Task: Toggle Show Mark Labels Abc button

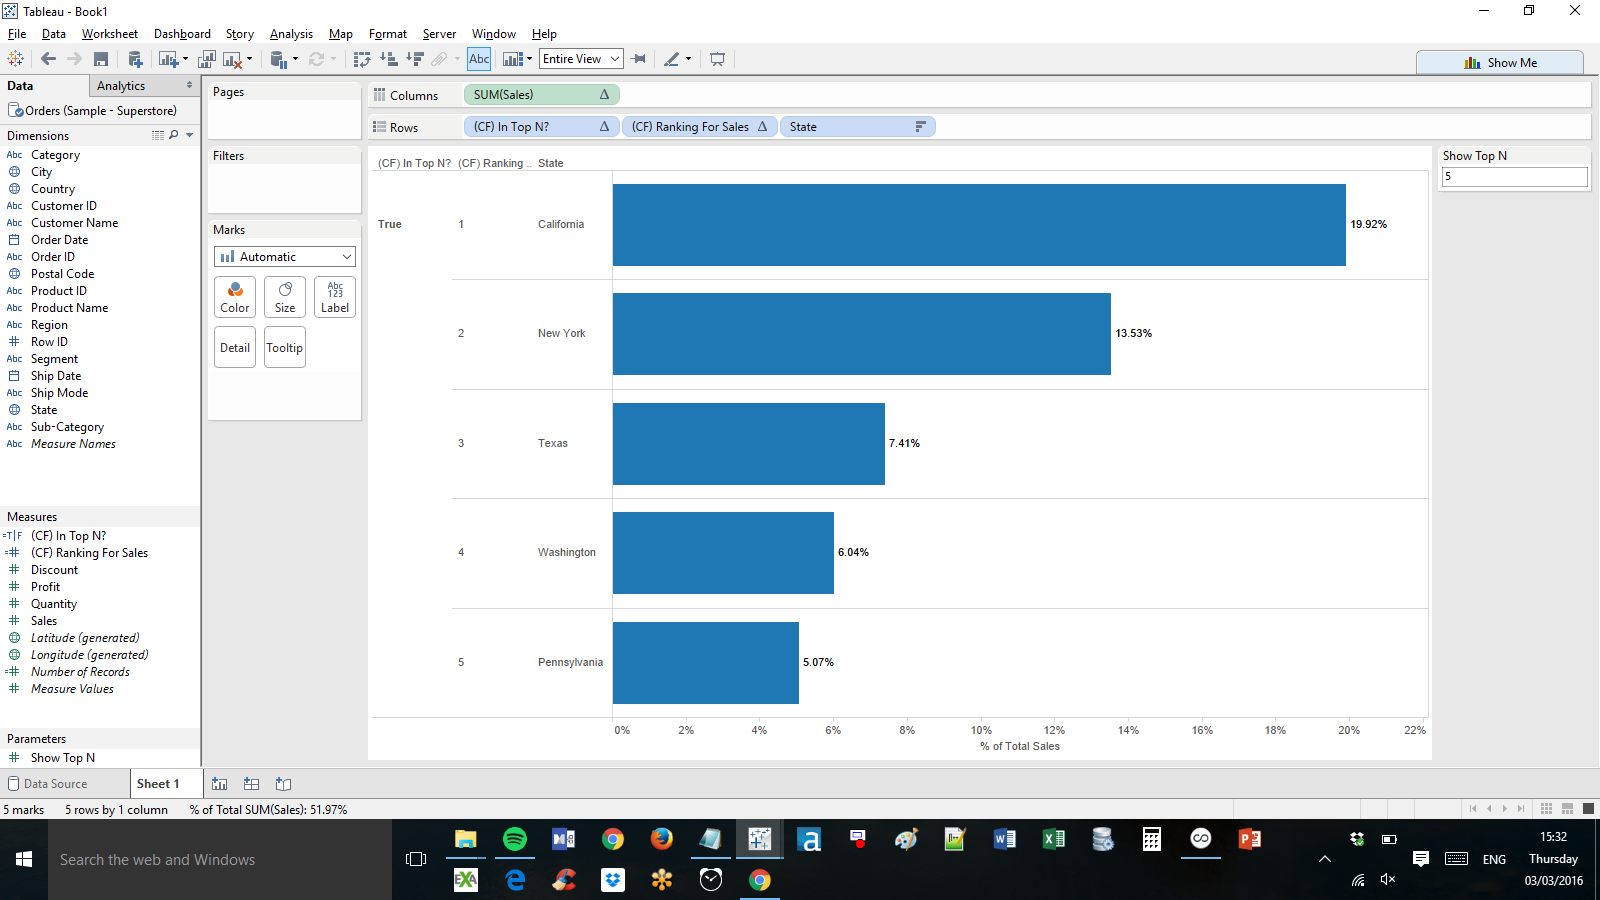Action: tap(479, 60)
